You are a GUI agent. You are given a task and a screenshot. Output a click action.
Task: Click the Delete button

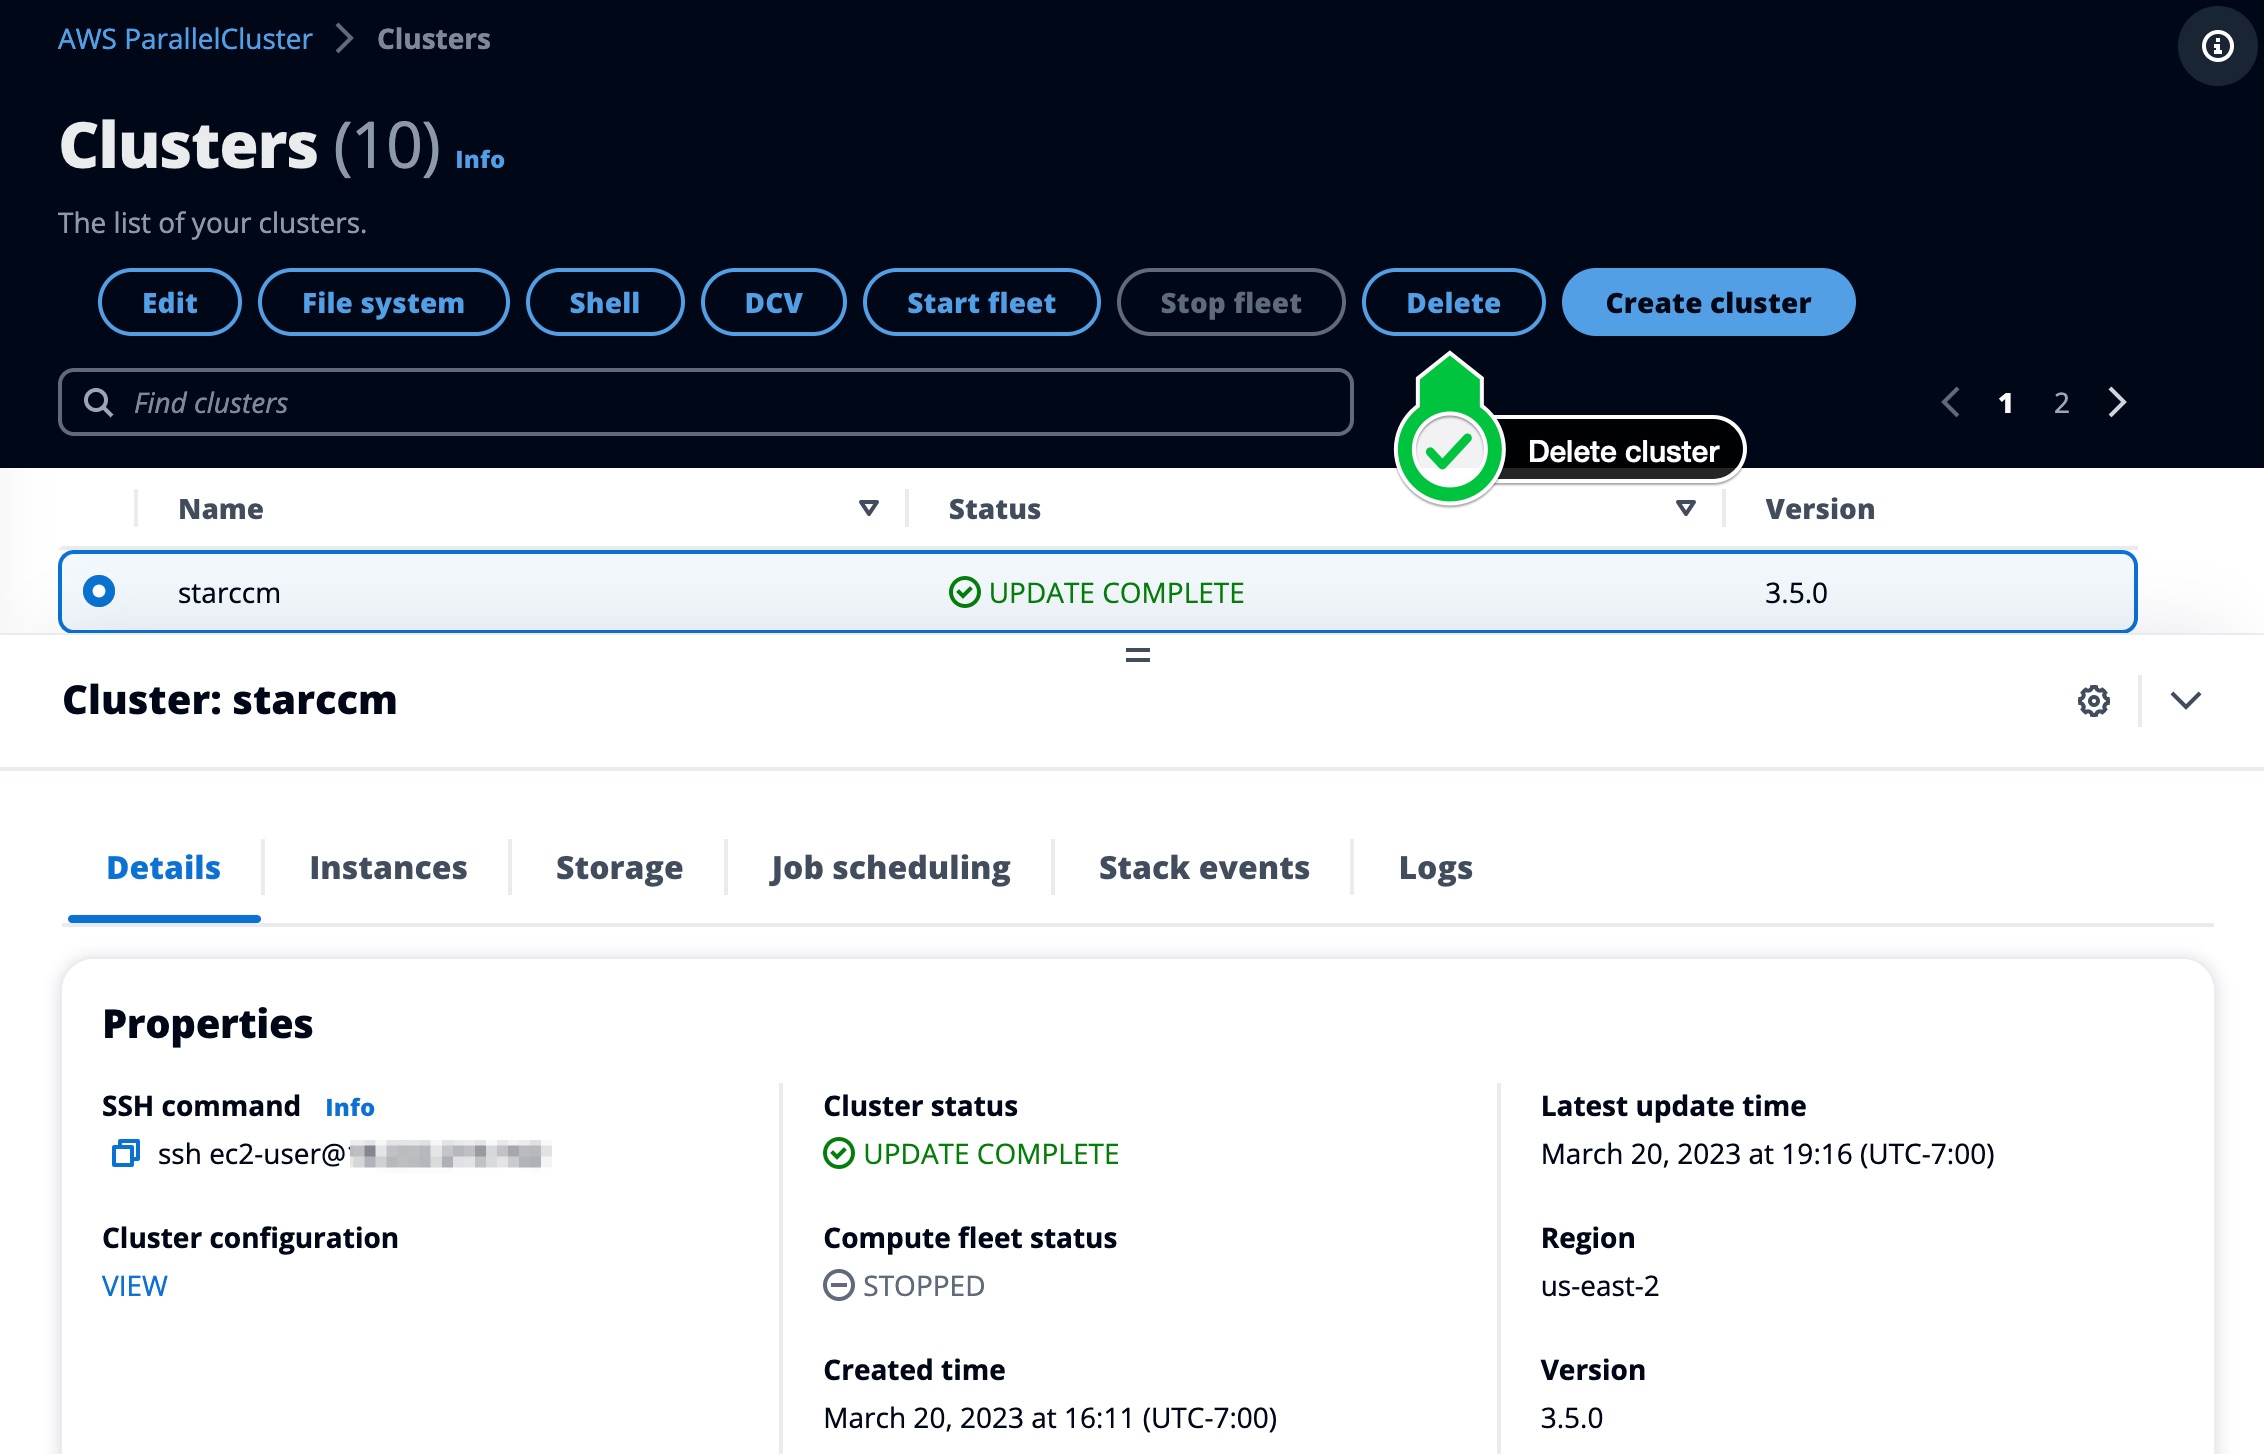(x=1454, y=302)
